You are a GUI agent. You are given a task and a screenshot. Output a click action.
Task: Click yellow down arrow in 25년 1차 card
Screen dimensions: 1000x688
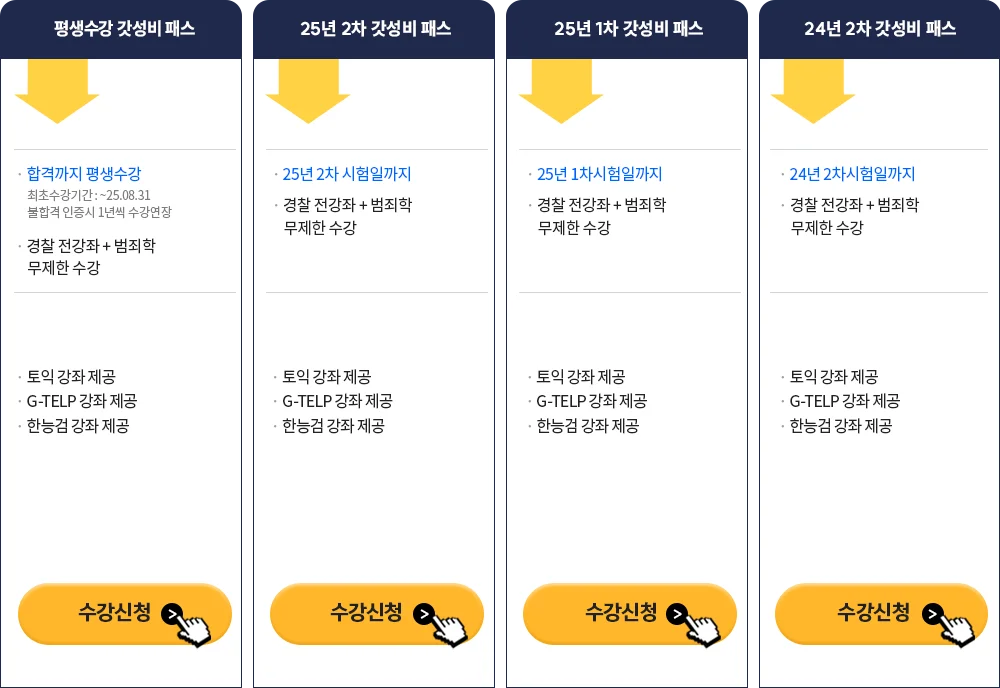[561, 91]
